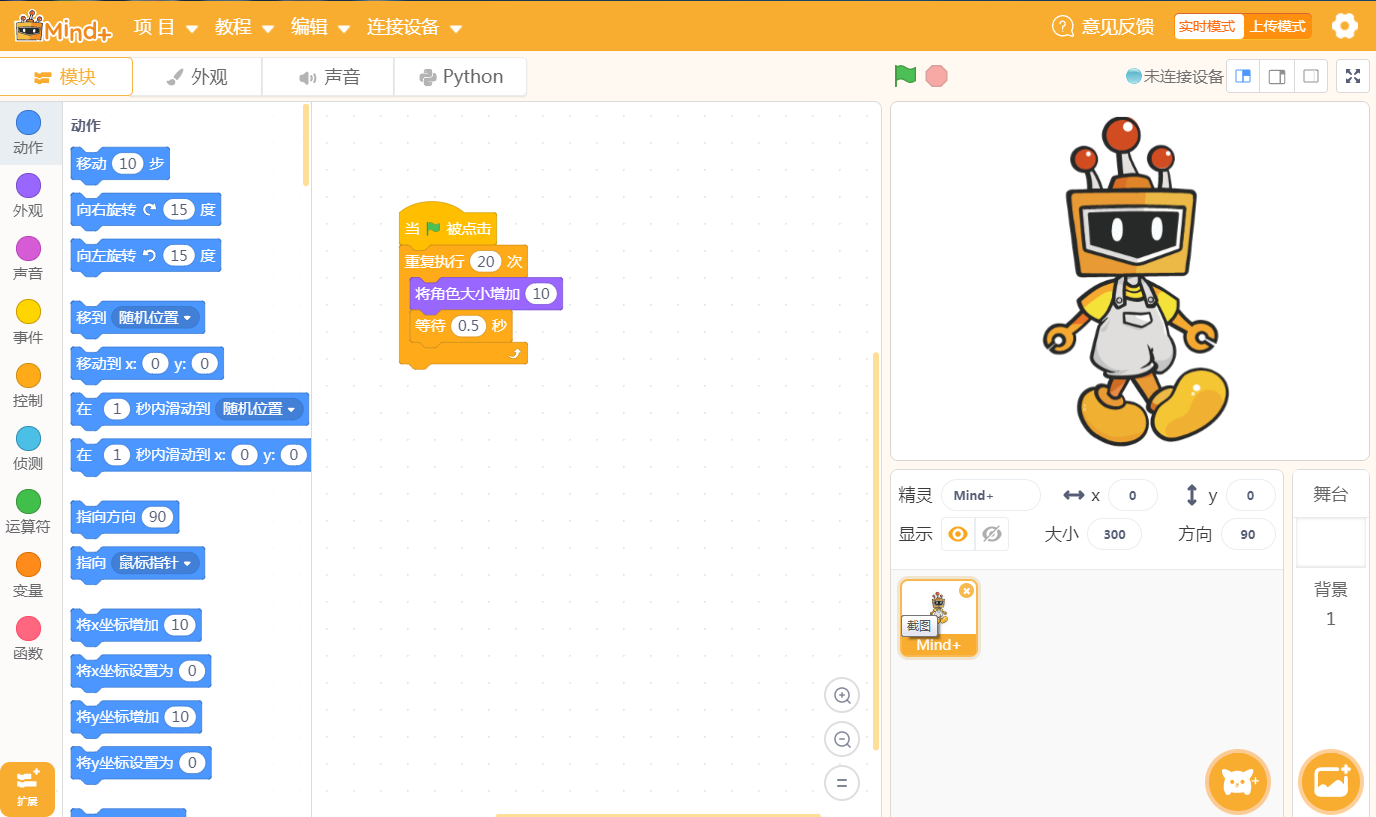Click the 向右旋转 15 度 block
Screen dimensions: 1376x817
click(146, 210)
